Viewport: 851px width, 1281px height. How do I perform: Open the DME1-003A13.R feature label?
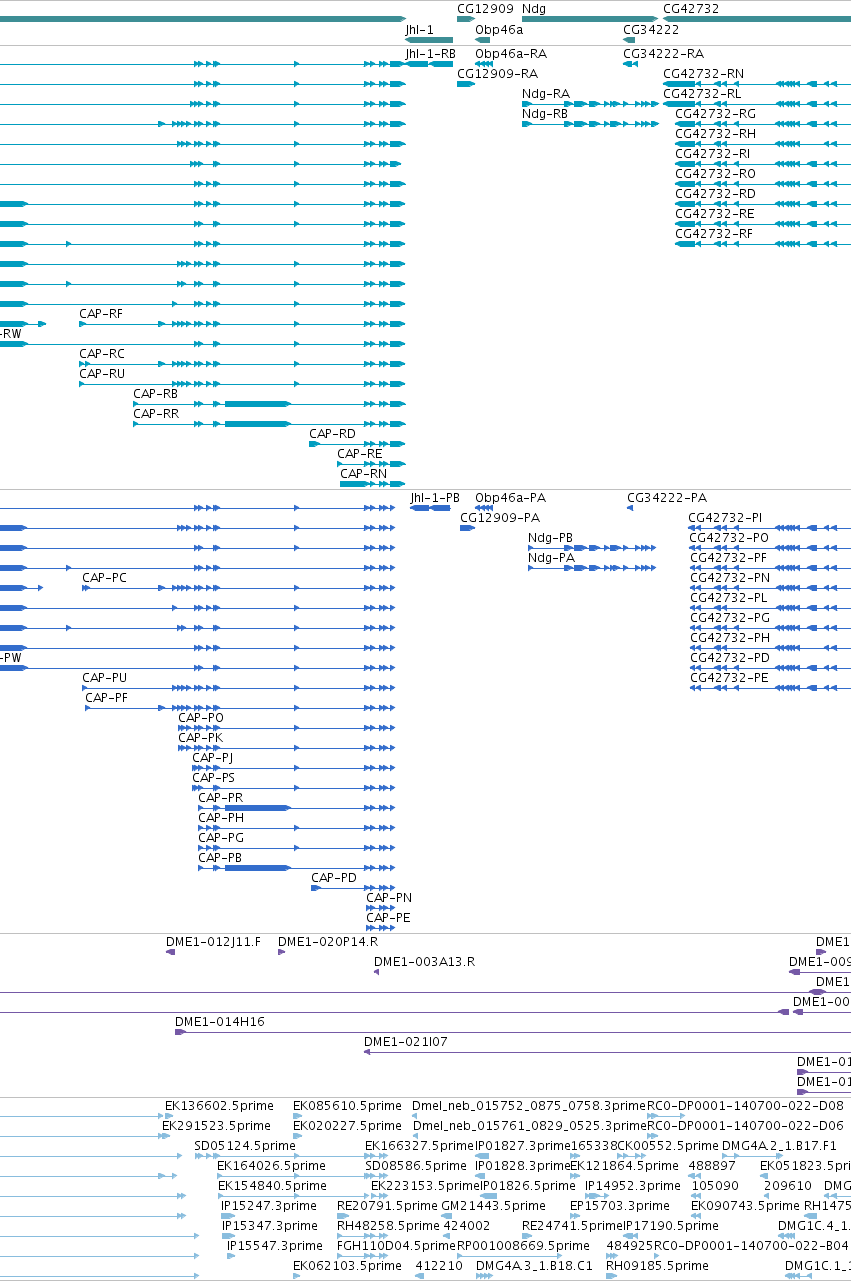424,962
